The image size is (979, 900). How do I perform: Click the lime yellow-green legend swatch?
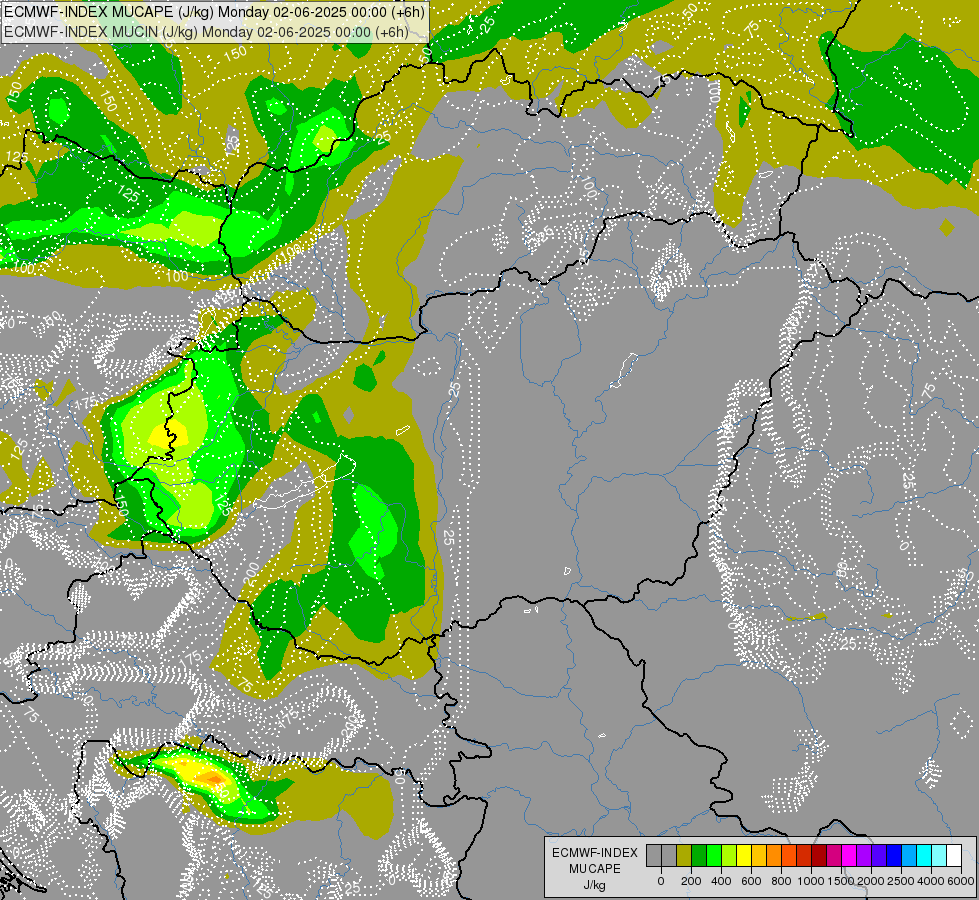pos(729,855)
